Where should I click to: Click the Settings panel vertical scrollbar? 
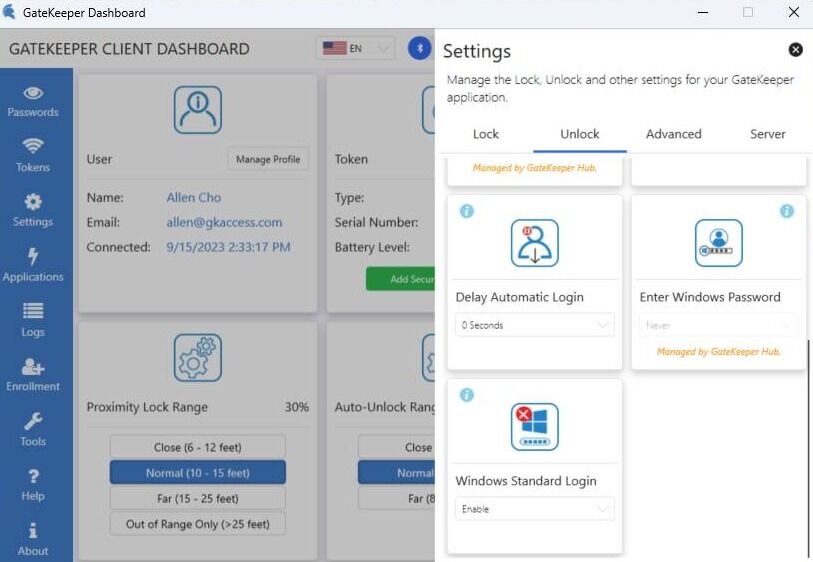pyautogui.click(x=808, y=448)
